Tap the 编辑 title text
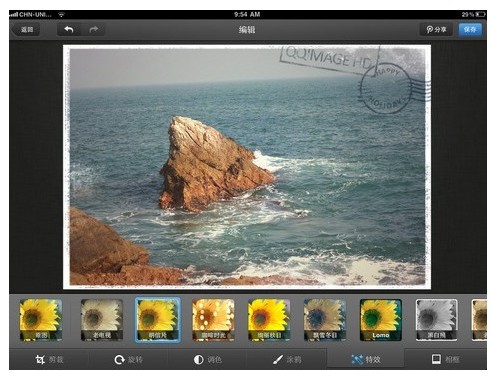 pos(247,30)
